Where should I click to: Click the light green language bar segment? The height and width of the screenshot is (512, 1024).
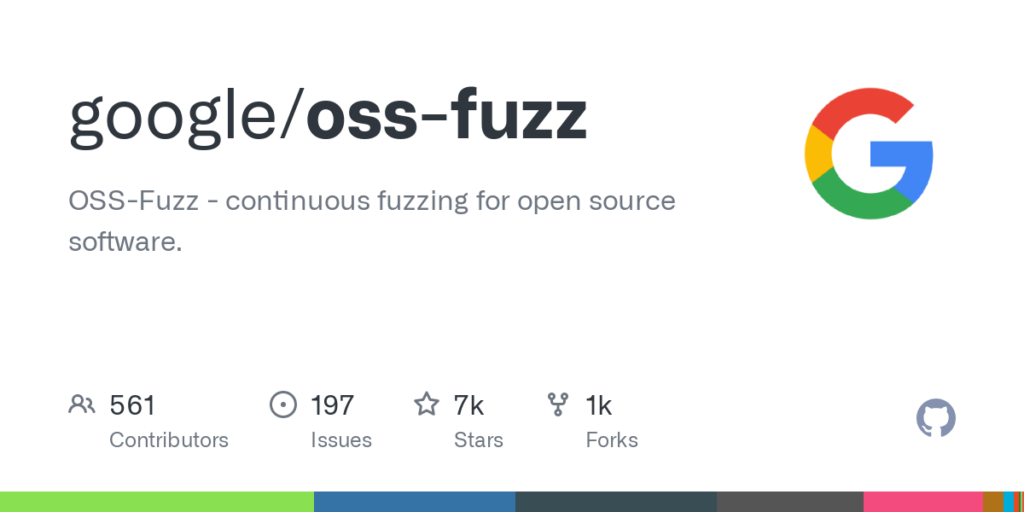click(x=157, y=501)
